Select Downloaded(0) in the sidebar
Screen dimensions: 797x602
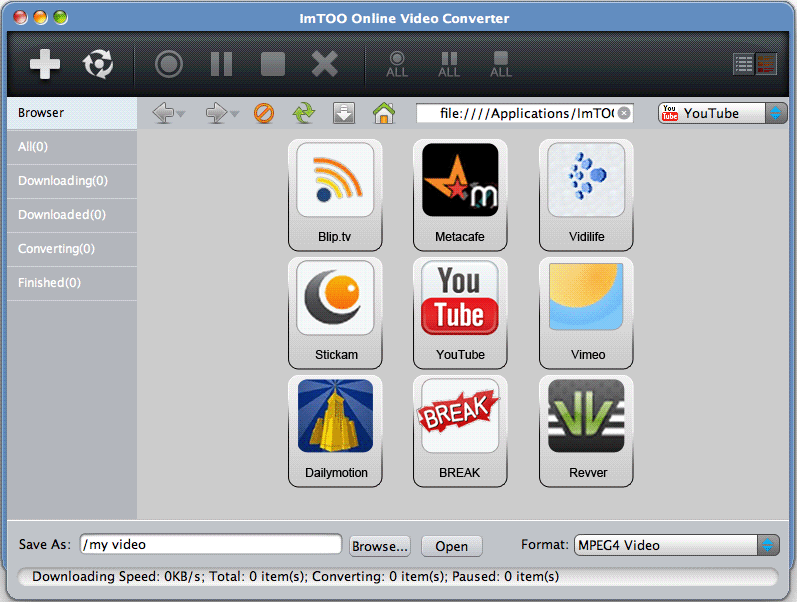click(72, 215)
